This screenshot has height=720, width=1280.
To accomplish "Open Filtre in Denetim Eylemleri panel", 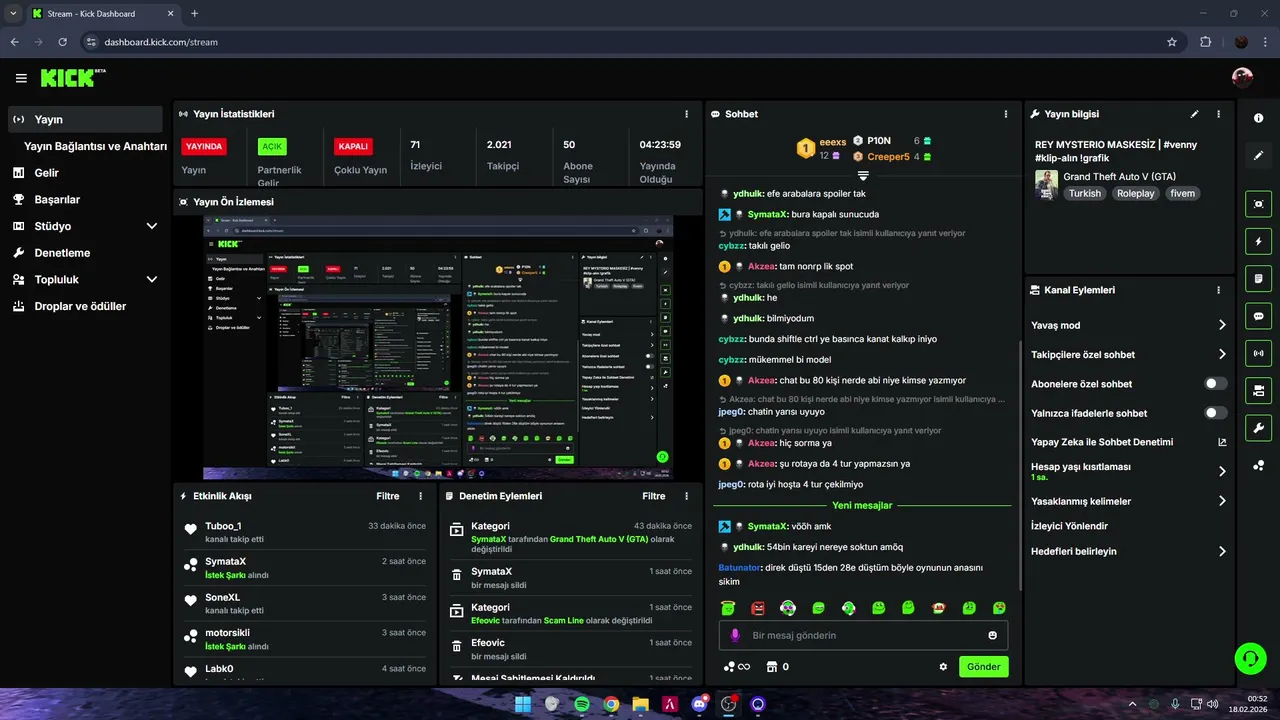I will click(653, 496).
